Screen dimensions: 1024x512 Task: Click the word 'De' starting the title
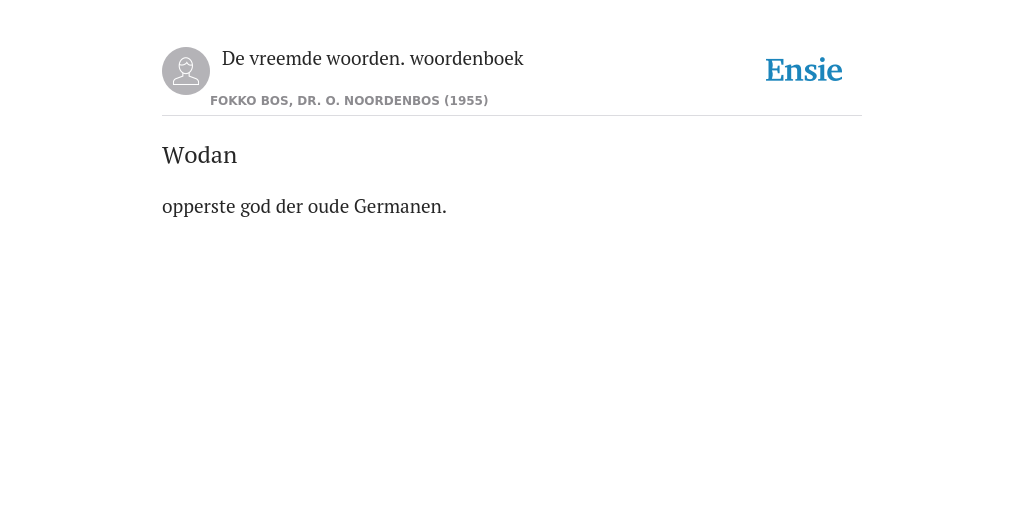[233, 58]
